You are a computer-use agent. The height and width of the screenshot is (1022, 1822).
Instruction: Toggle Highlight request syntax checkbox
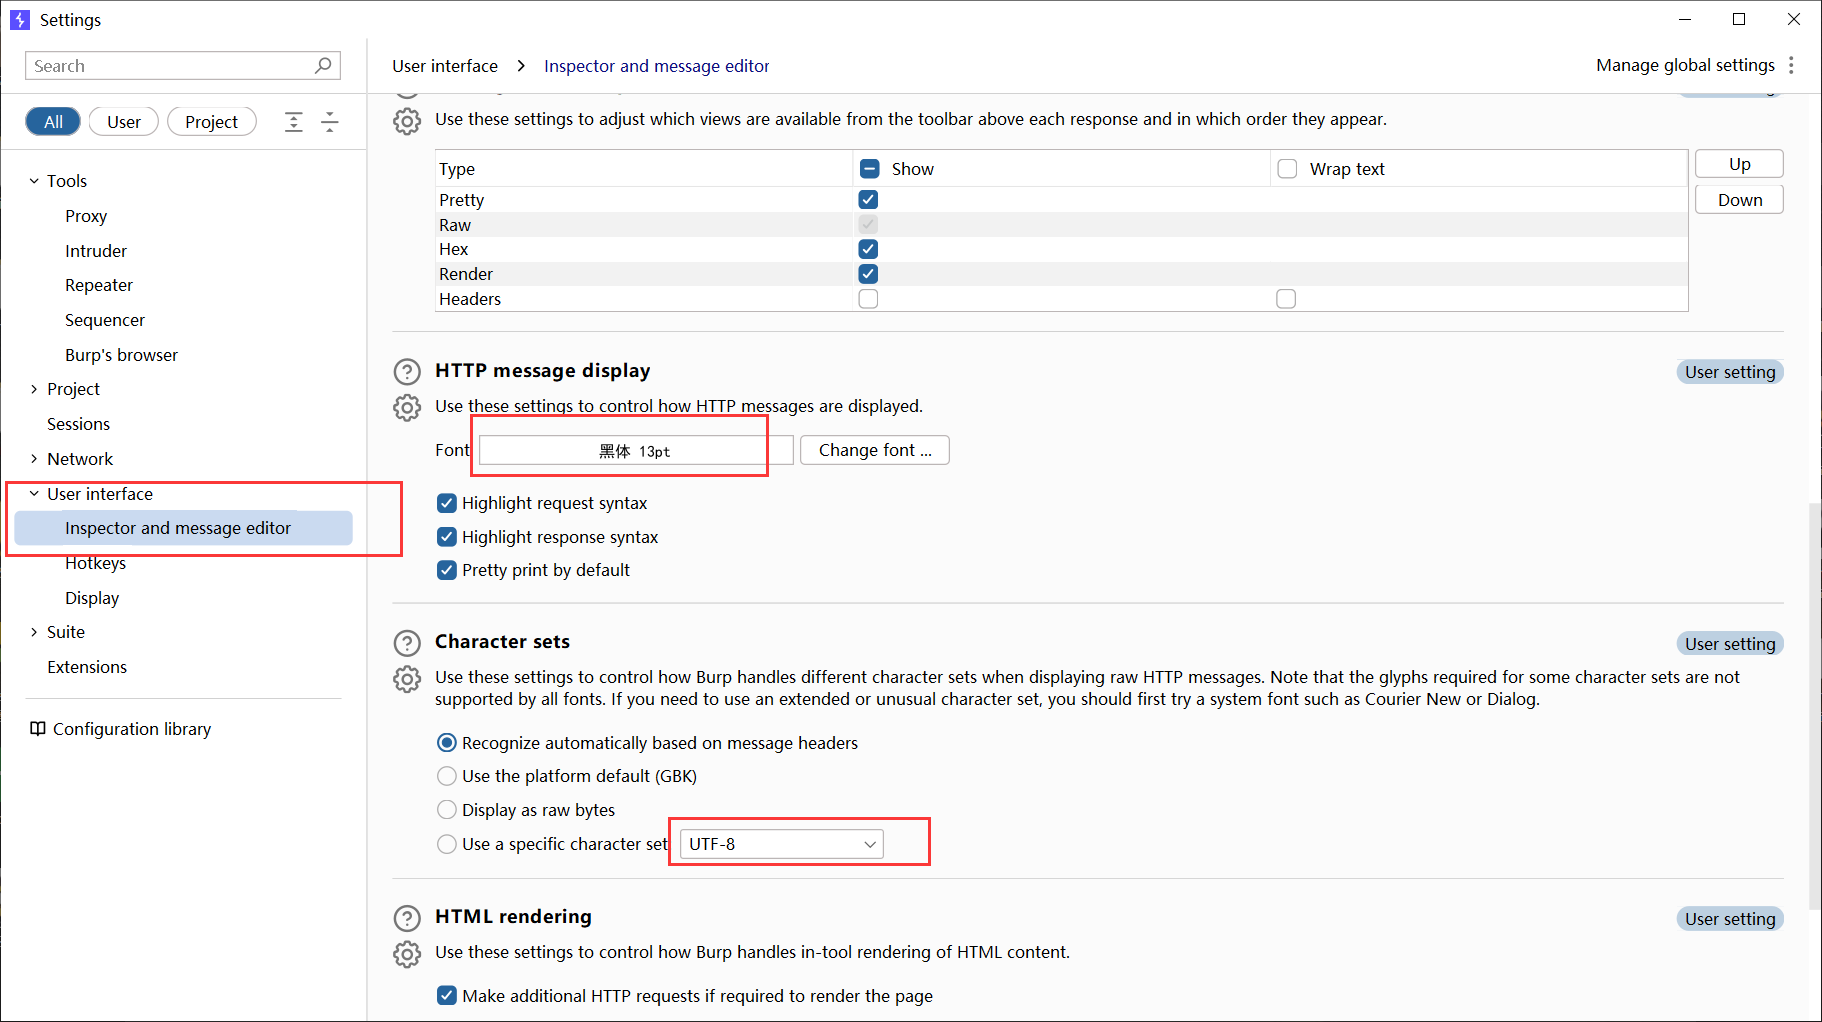(x=447, y=503)
